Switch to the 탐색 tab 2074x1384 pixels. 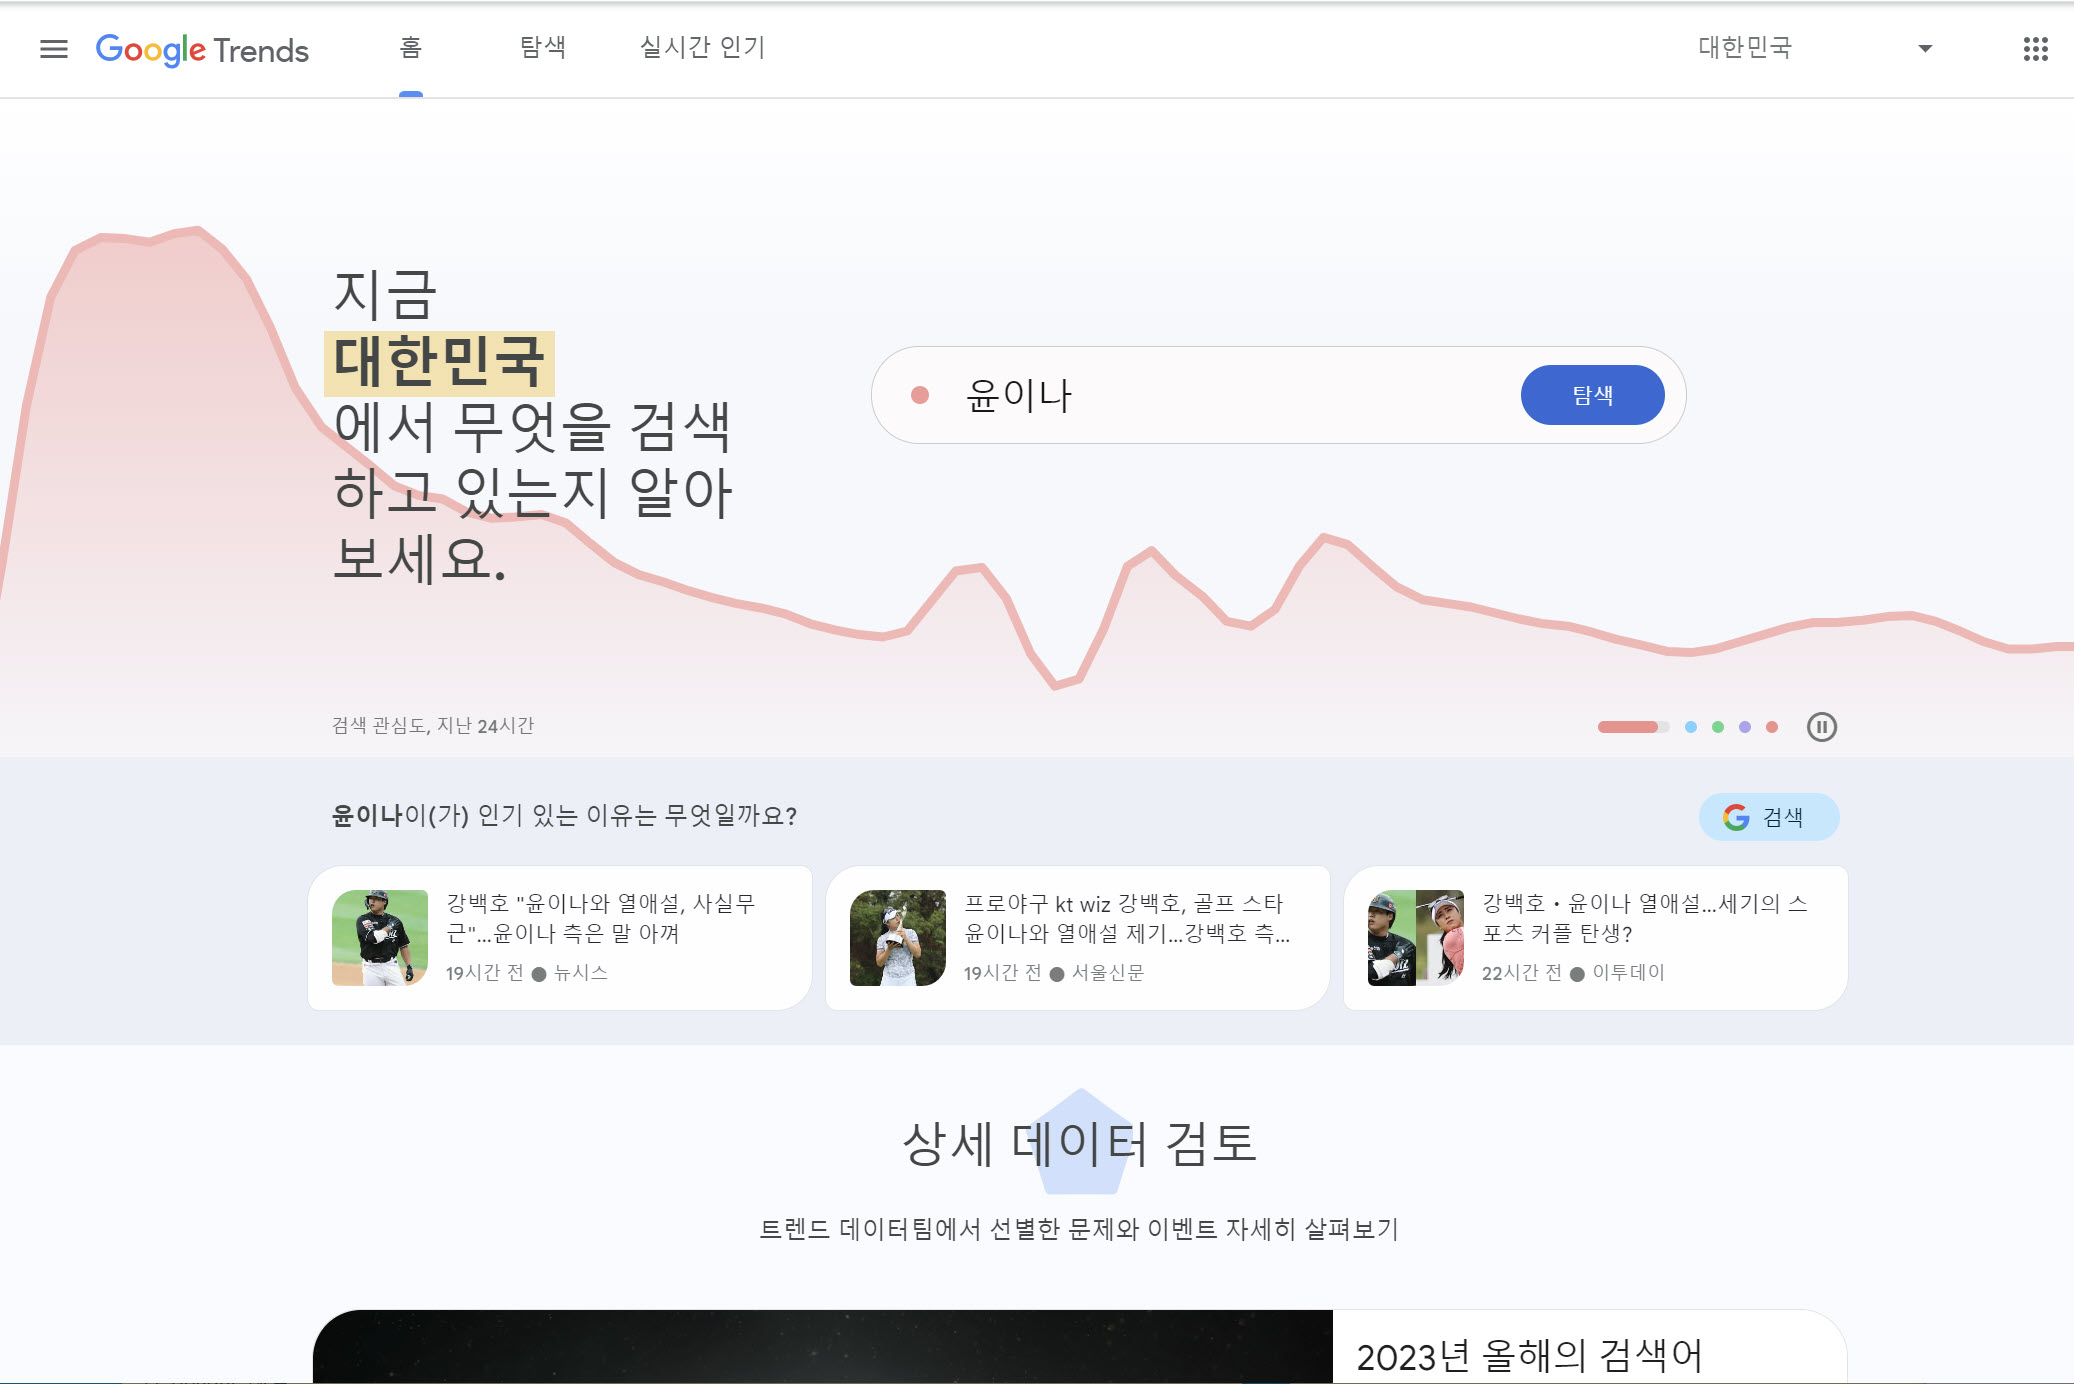(542, 48)
